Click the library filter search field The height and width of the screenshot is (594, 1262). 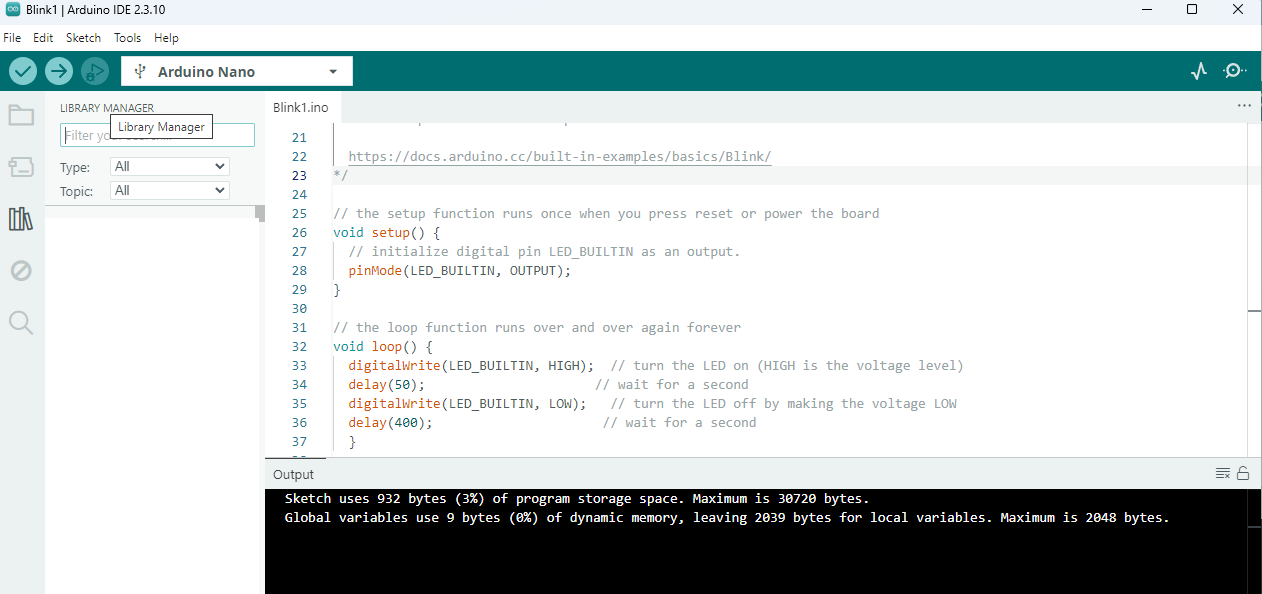pyautogui.click(x=157, y=135)
